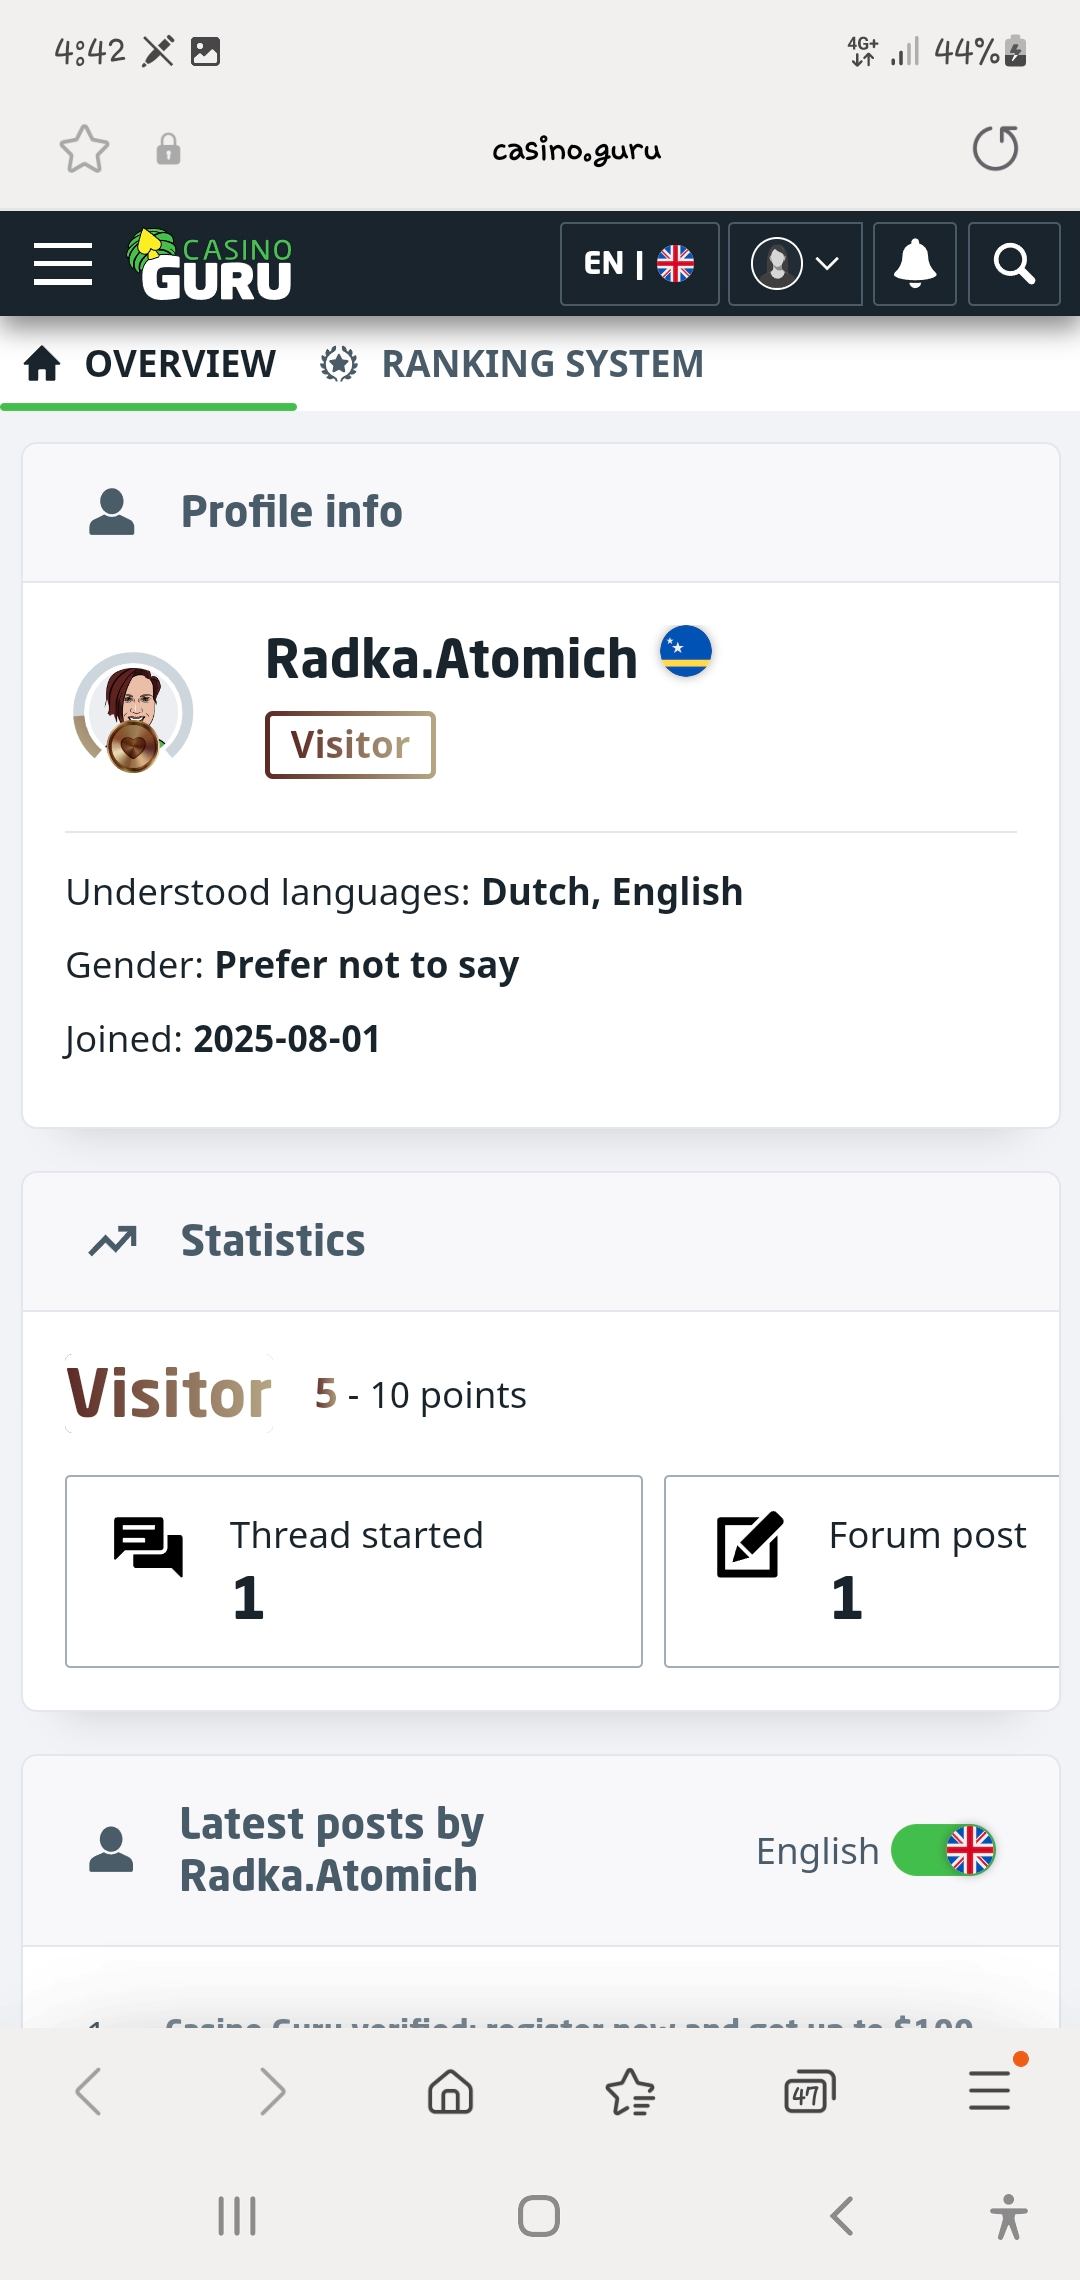Tap the casino.guru address bar
The width and height of the screenshot is (1080, 2280).
[576, 150]
